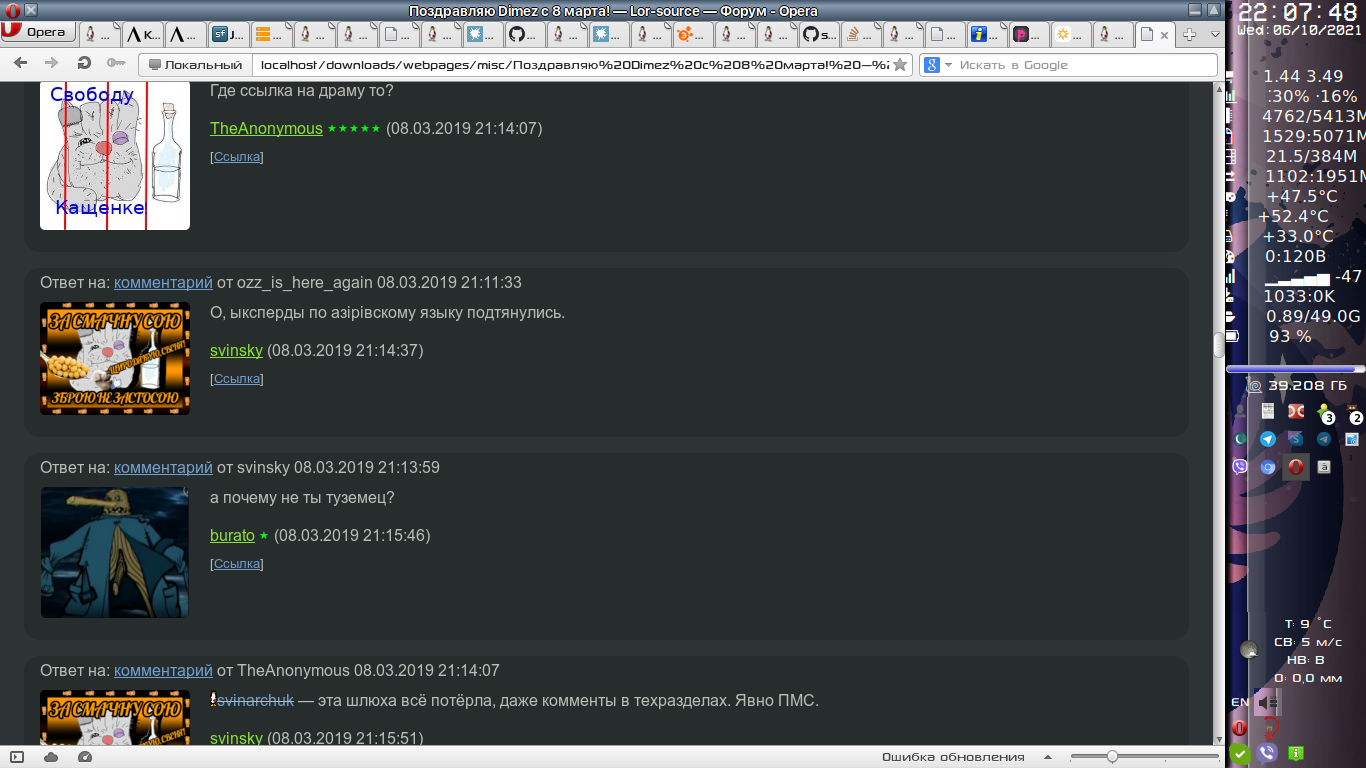The height and width of the screenshot is (768, 1366).
Task: Focus the Искать в Google search field
Action: 1085,65
